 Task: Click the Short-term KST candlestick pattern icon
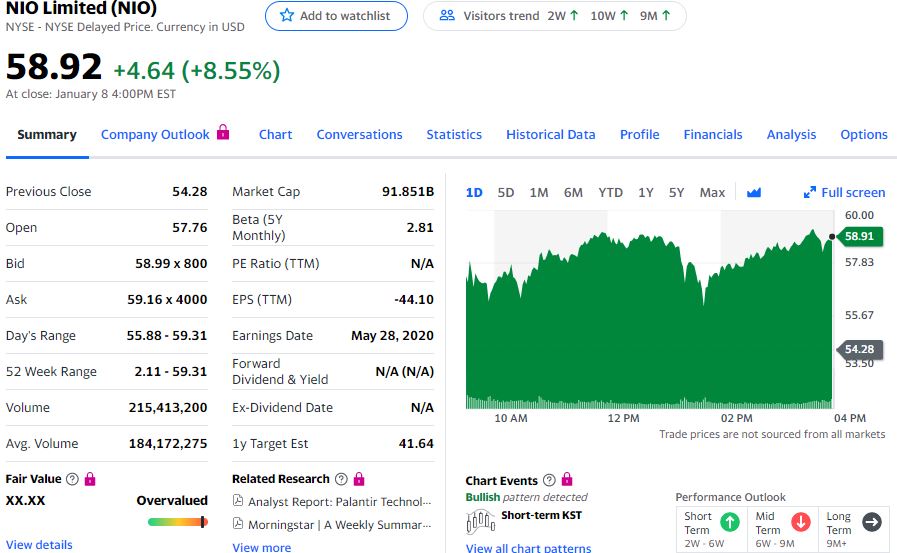481,522
